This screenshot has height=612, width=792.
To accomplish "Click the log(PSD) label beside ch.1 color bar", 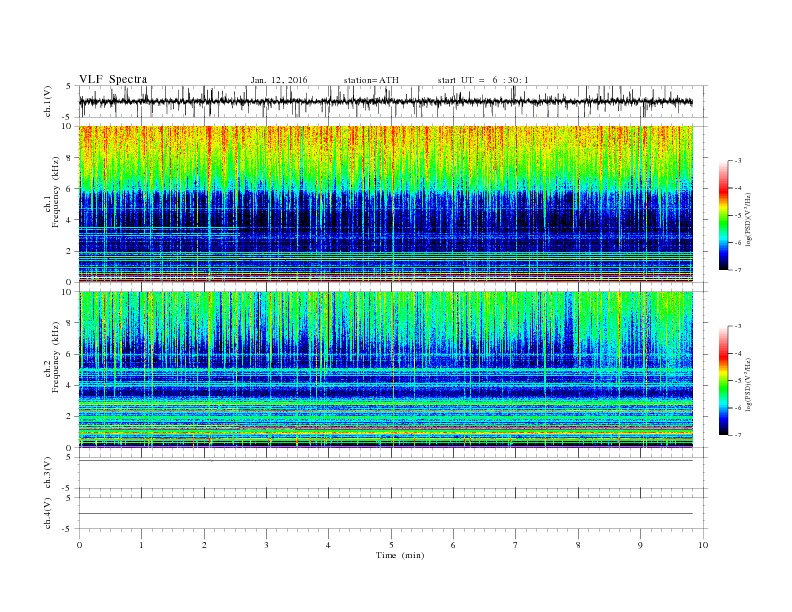I will [x=748, y=220].
